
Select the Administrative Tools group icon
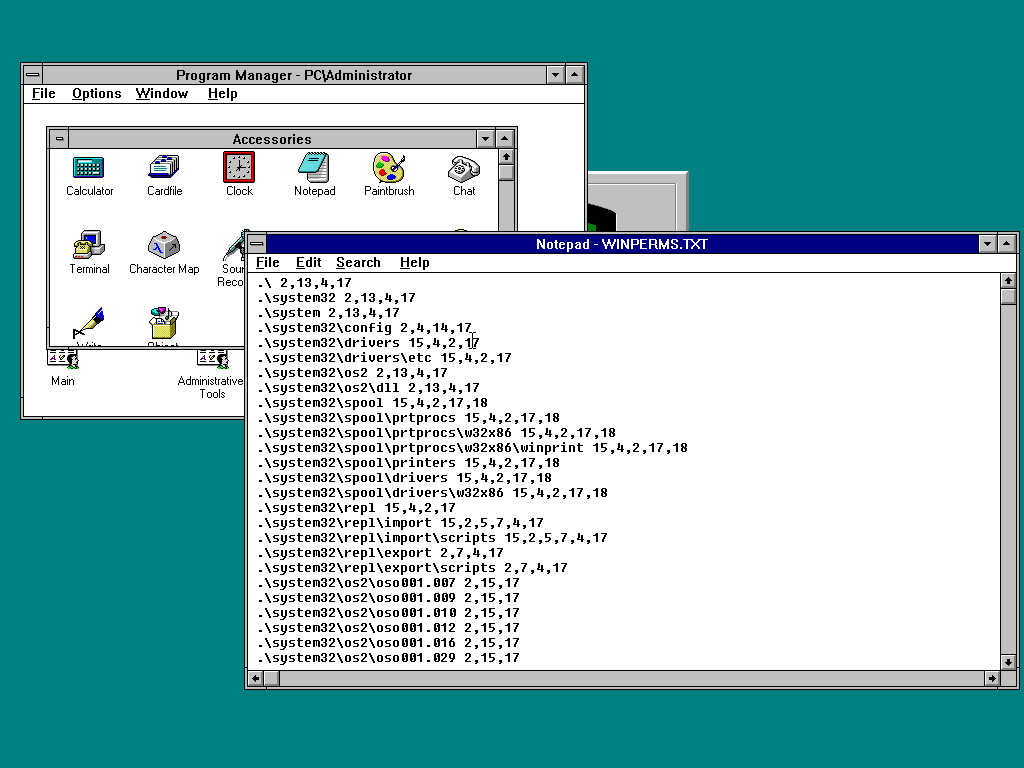click(212, 360)
